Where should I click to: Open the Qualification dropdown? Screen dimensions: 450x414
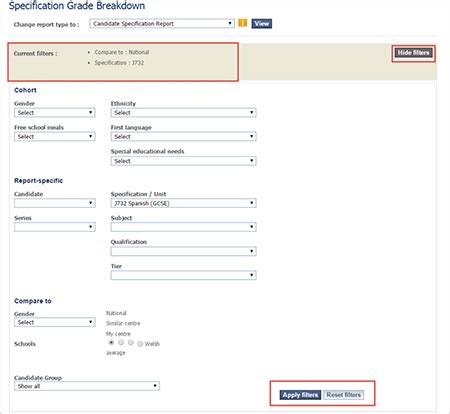(x=183, y=251)
